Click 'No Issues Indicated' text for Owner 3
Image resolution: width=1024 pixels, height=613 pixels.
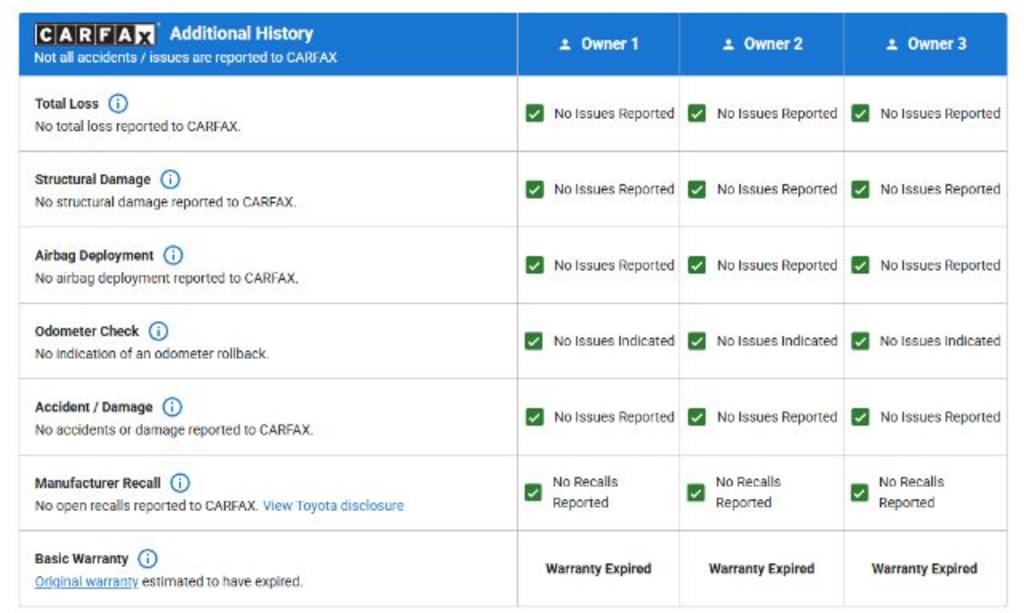tap(940, 341)
